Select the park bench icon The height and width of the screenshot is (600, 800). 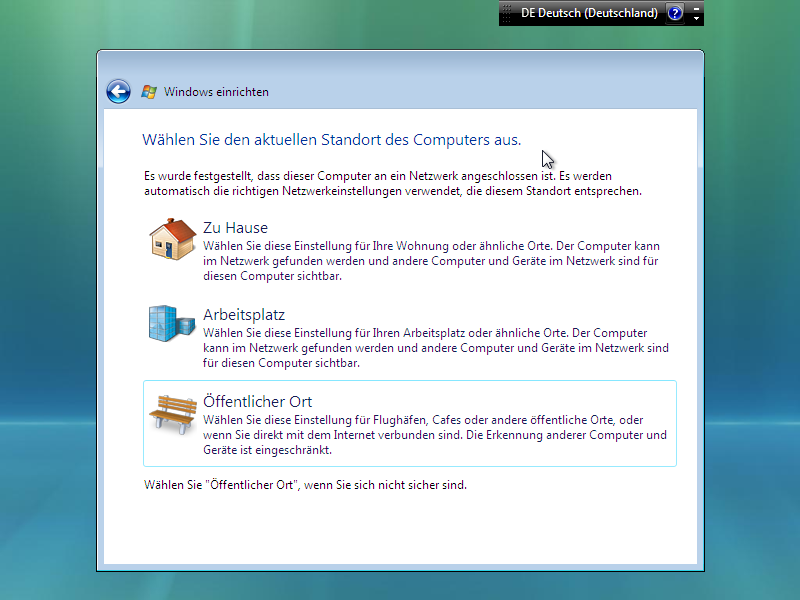(171, 412)
